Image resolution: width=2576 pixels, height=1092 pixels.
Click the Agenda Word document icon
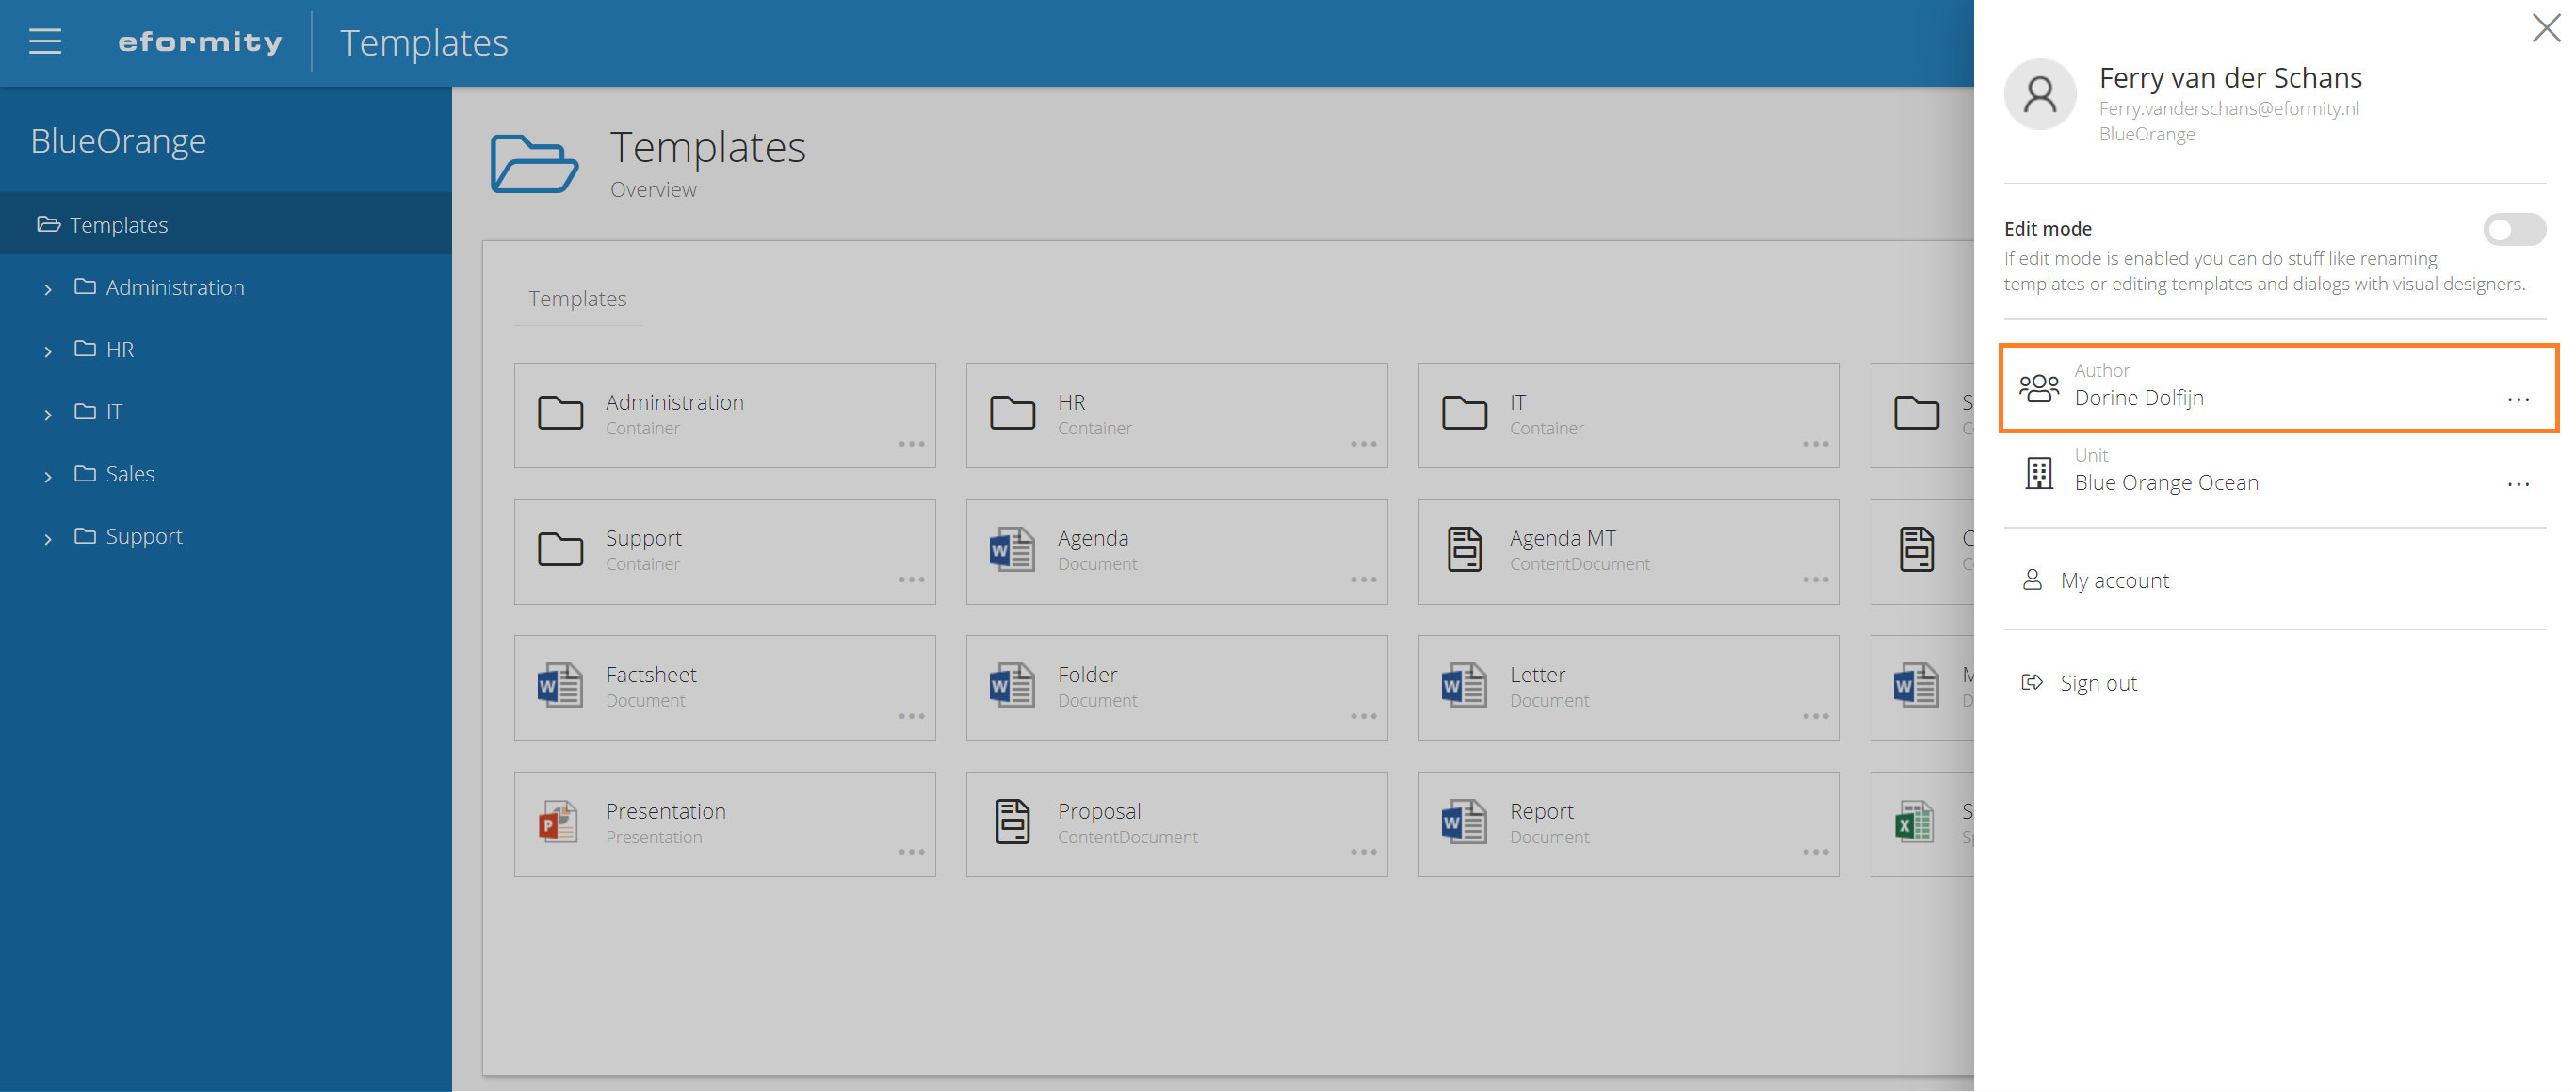(1012, 549)
